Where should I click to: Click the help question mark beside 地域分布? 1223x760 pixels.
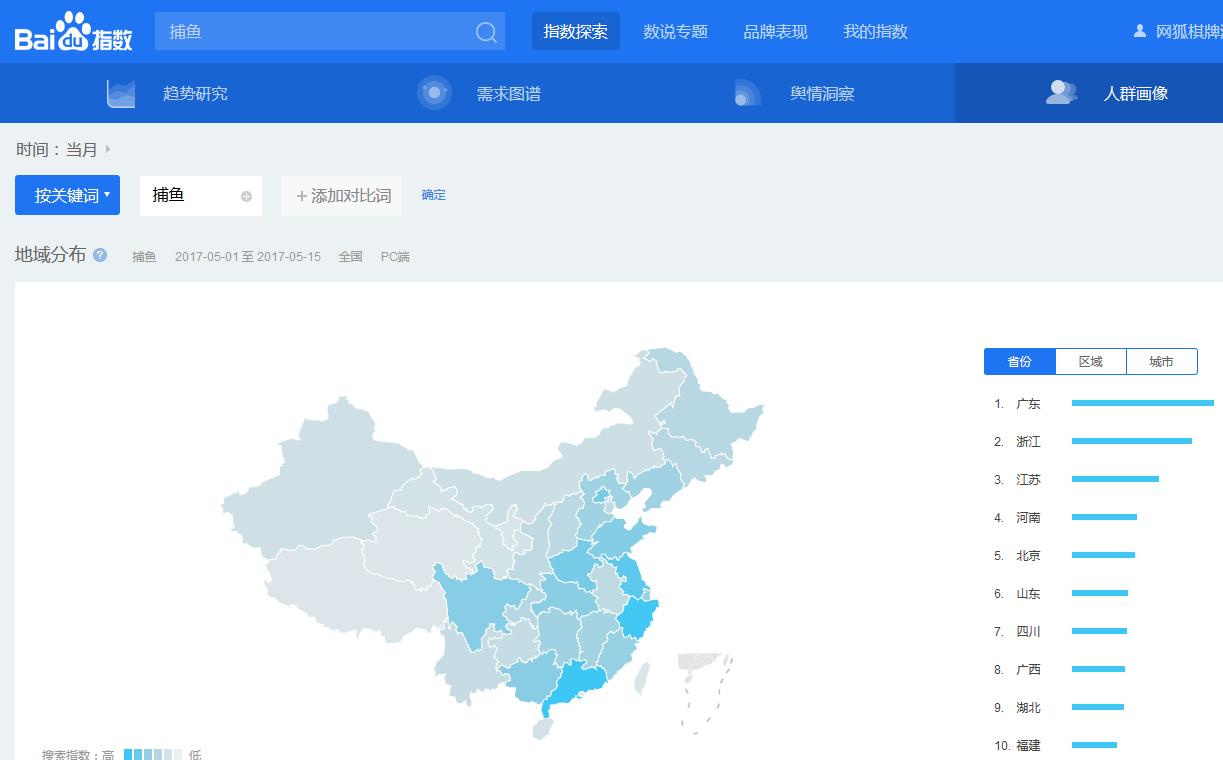click(100, 255)
